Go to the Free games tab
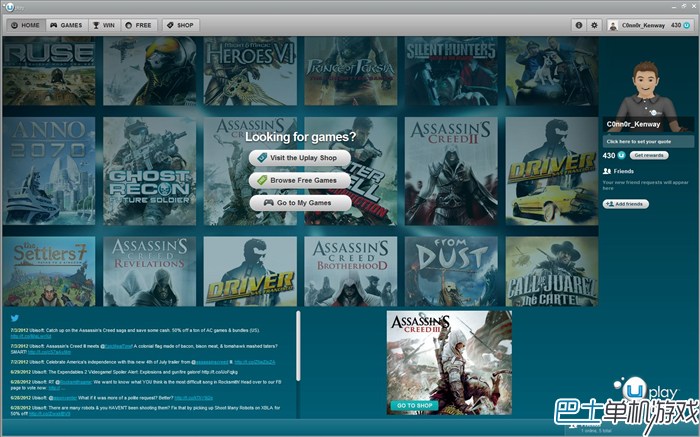700x437 pixels. (x=138, y=25)
